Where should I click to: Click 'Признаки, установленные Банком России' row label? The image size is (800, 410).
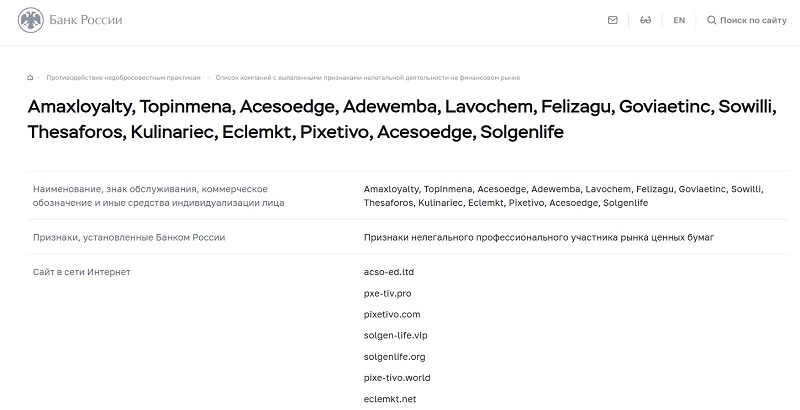[x=129, y=237]
